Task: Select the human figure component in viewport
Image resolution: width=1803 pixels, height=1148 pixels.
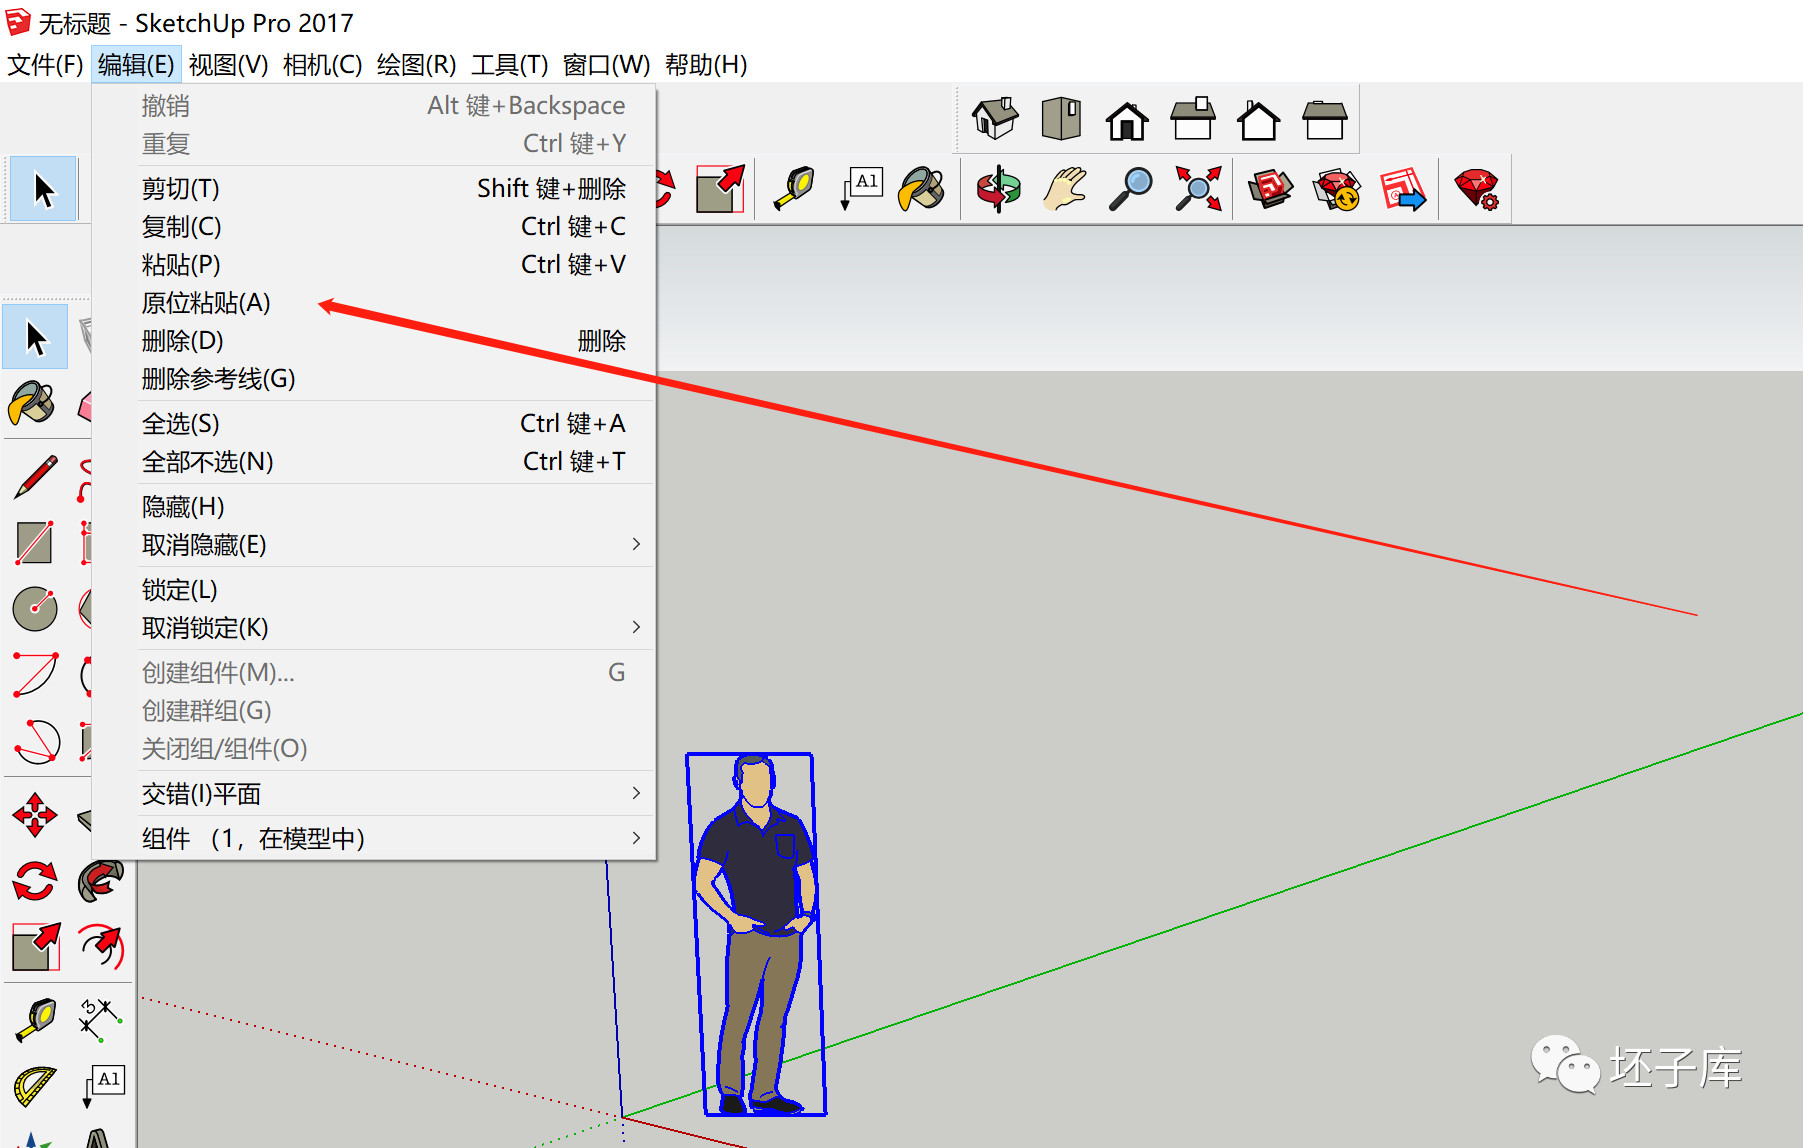Action: coord(756,935)
